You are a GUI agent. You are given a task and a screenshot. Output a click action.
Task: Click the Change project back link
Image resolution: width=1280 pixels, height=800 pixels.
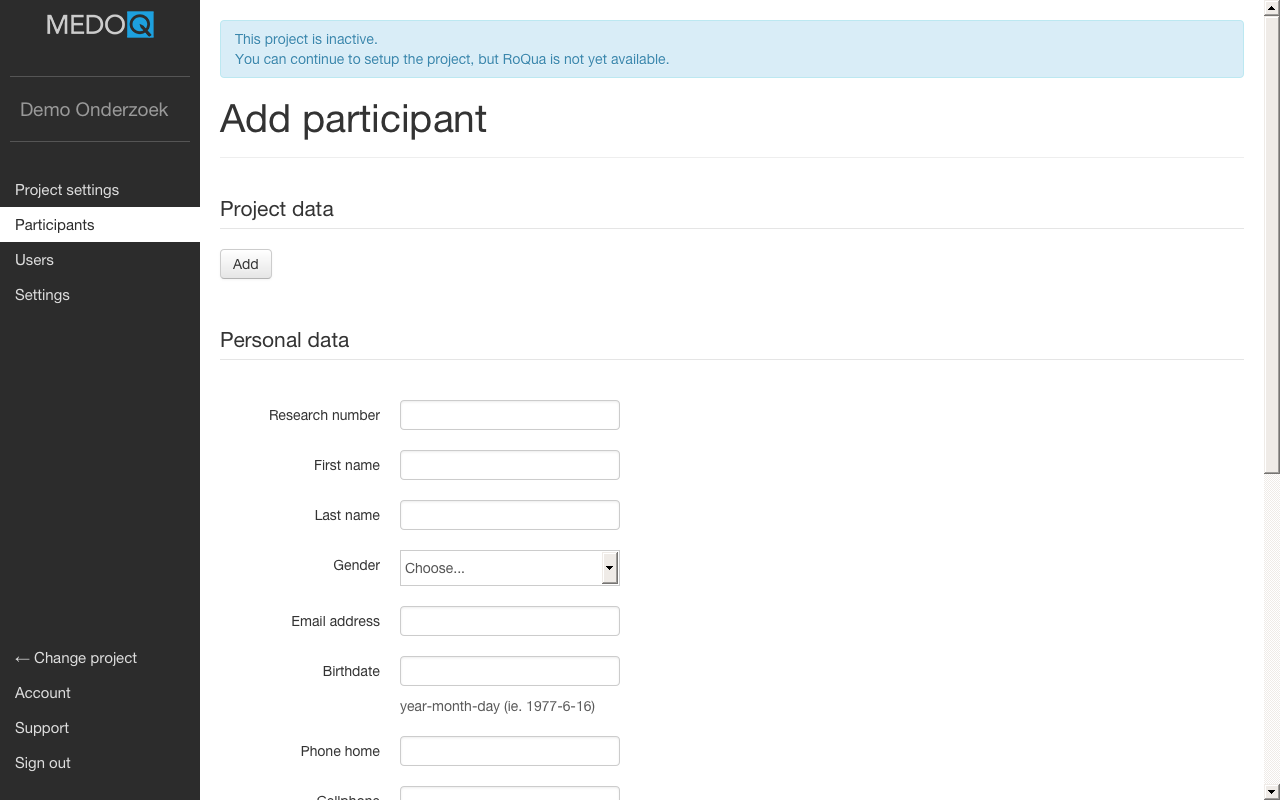coord(76,658)
